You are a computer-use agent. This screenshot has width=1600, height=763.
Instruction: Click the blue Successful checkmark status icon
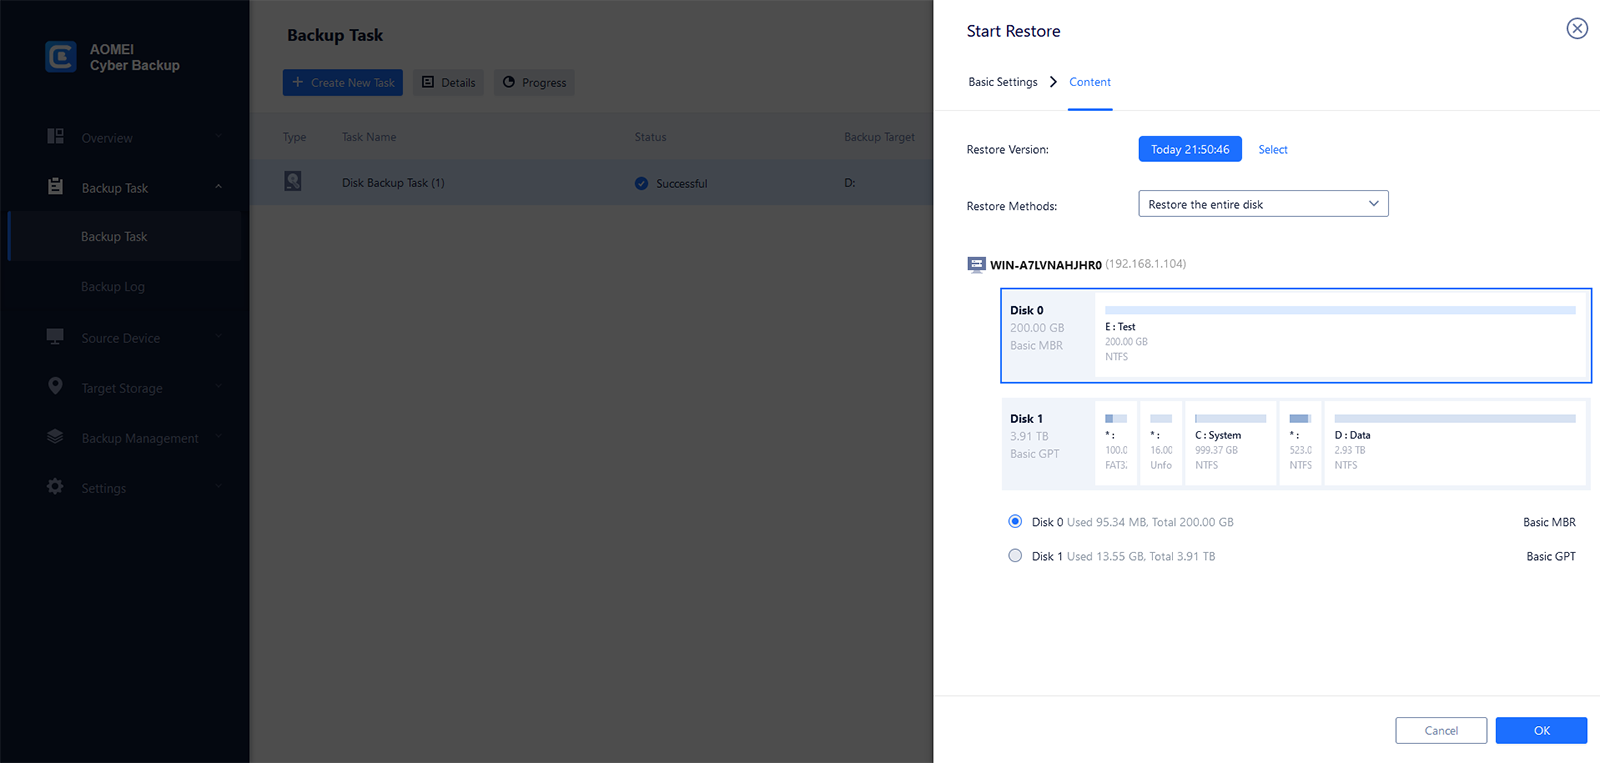[x=641, y=183]
